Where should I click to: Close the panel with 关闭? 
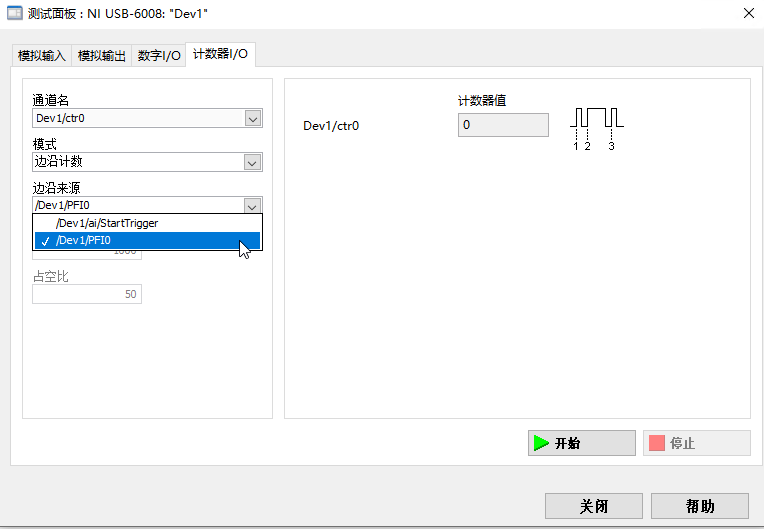point(593,506)
